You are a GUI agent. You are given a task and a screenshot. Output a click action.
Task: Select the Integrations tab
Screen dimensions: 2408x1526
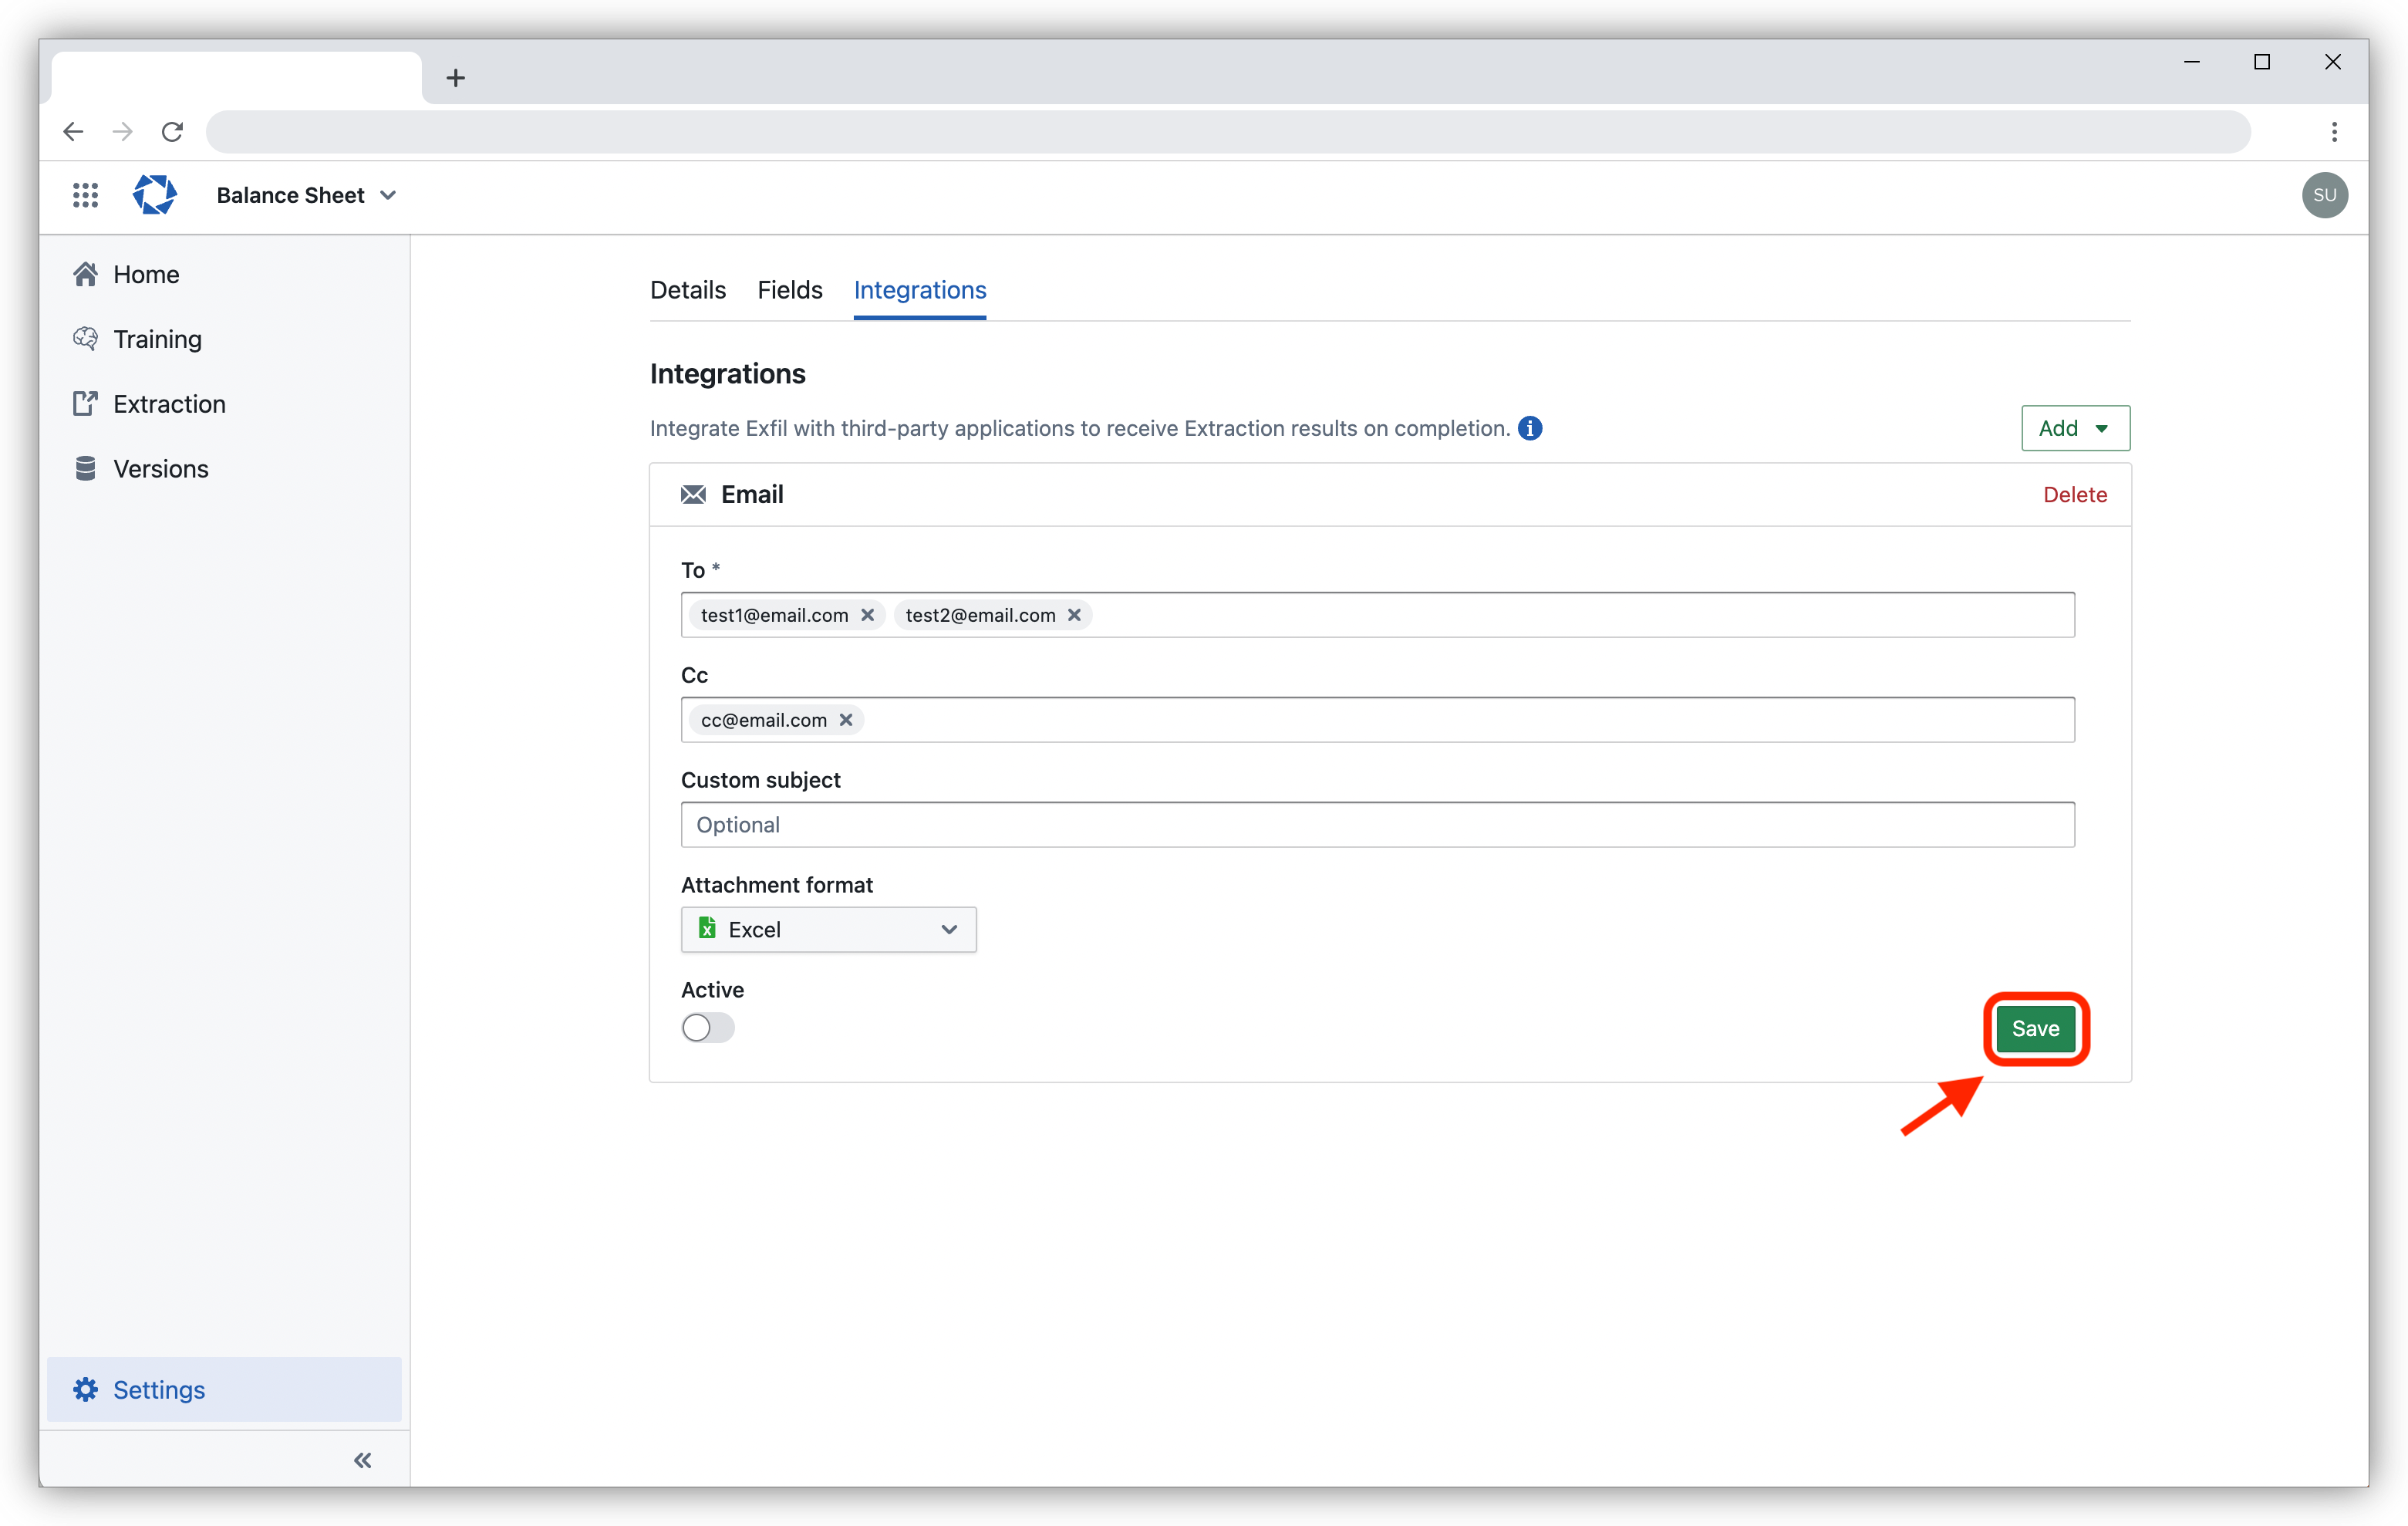[x=920, y=290]
